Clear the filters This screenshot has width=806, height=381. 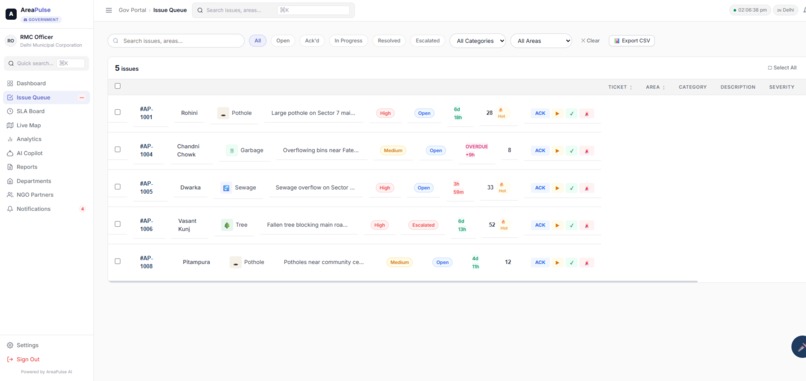590,41
